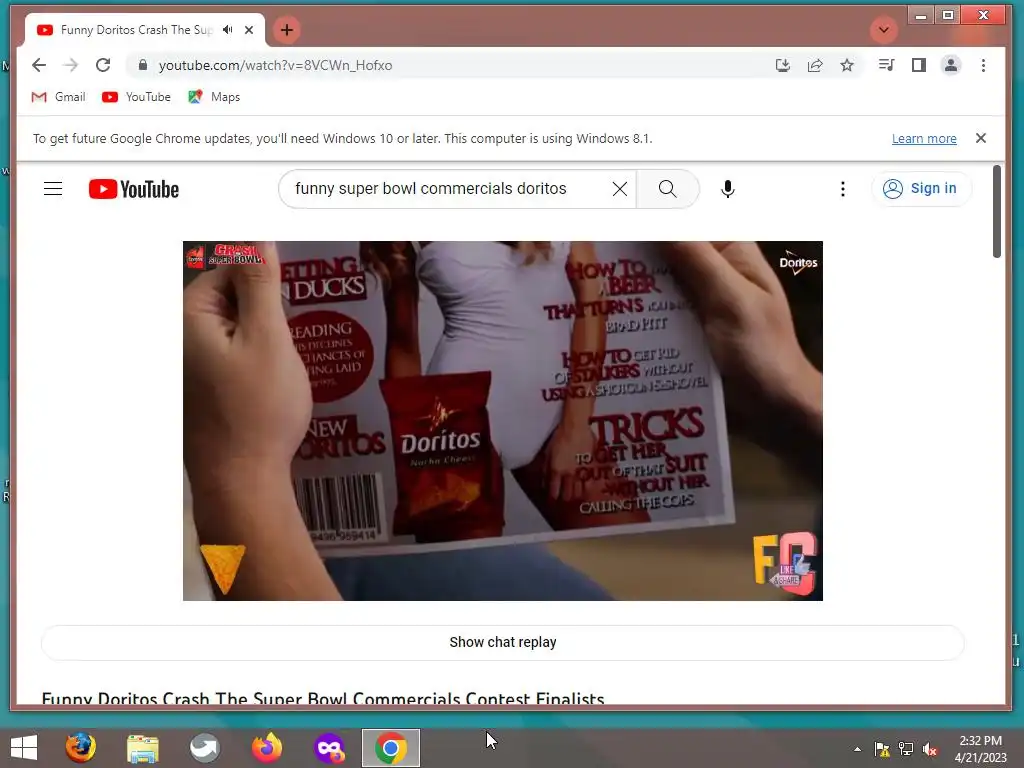Close the Funny Doritos tab
Viewport: 1024px width, 768px height.
click(249, 30)
